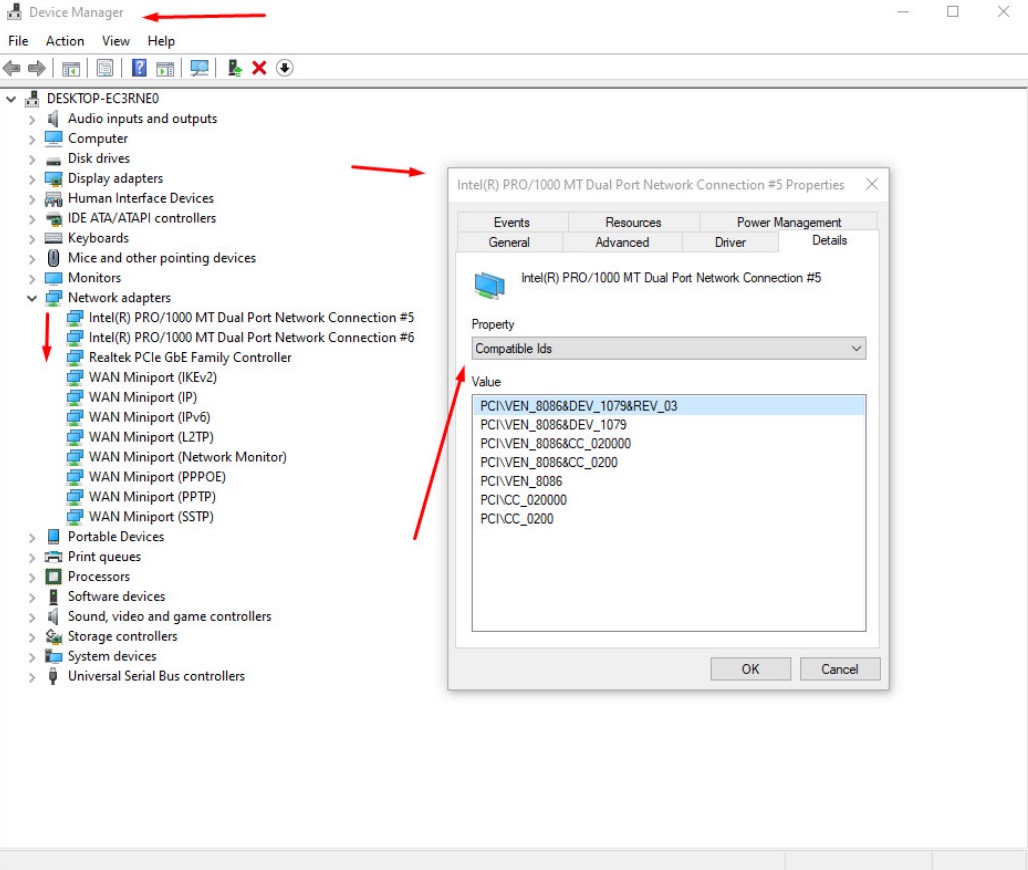Select value PCI\VEN_8086&DEV_1079

[553, 425]
